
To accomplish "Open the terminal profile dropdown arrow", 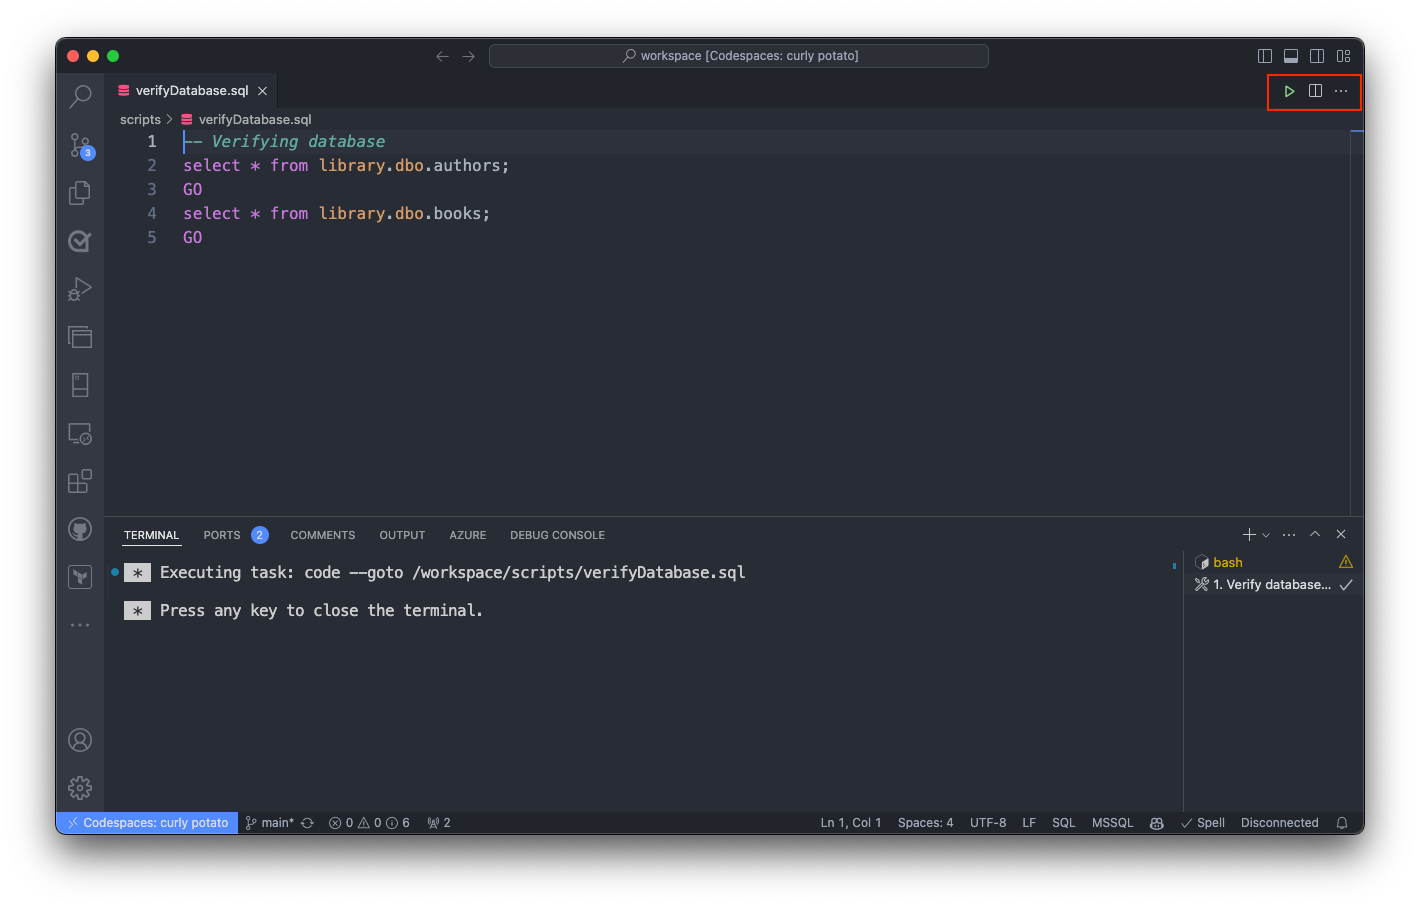I will [1266, 534].
